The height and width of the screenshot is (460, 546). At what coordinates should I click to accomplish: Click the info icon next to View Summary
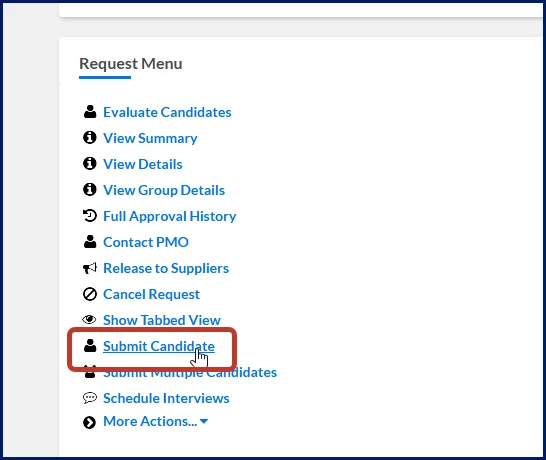click(89, 138)
